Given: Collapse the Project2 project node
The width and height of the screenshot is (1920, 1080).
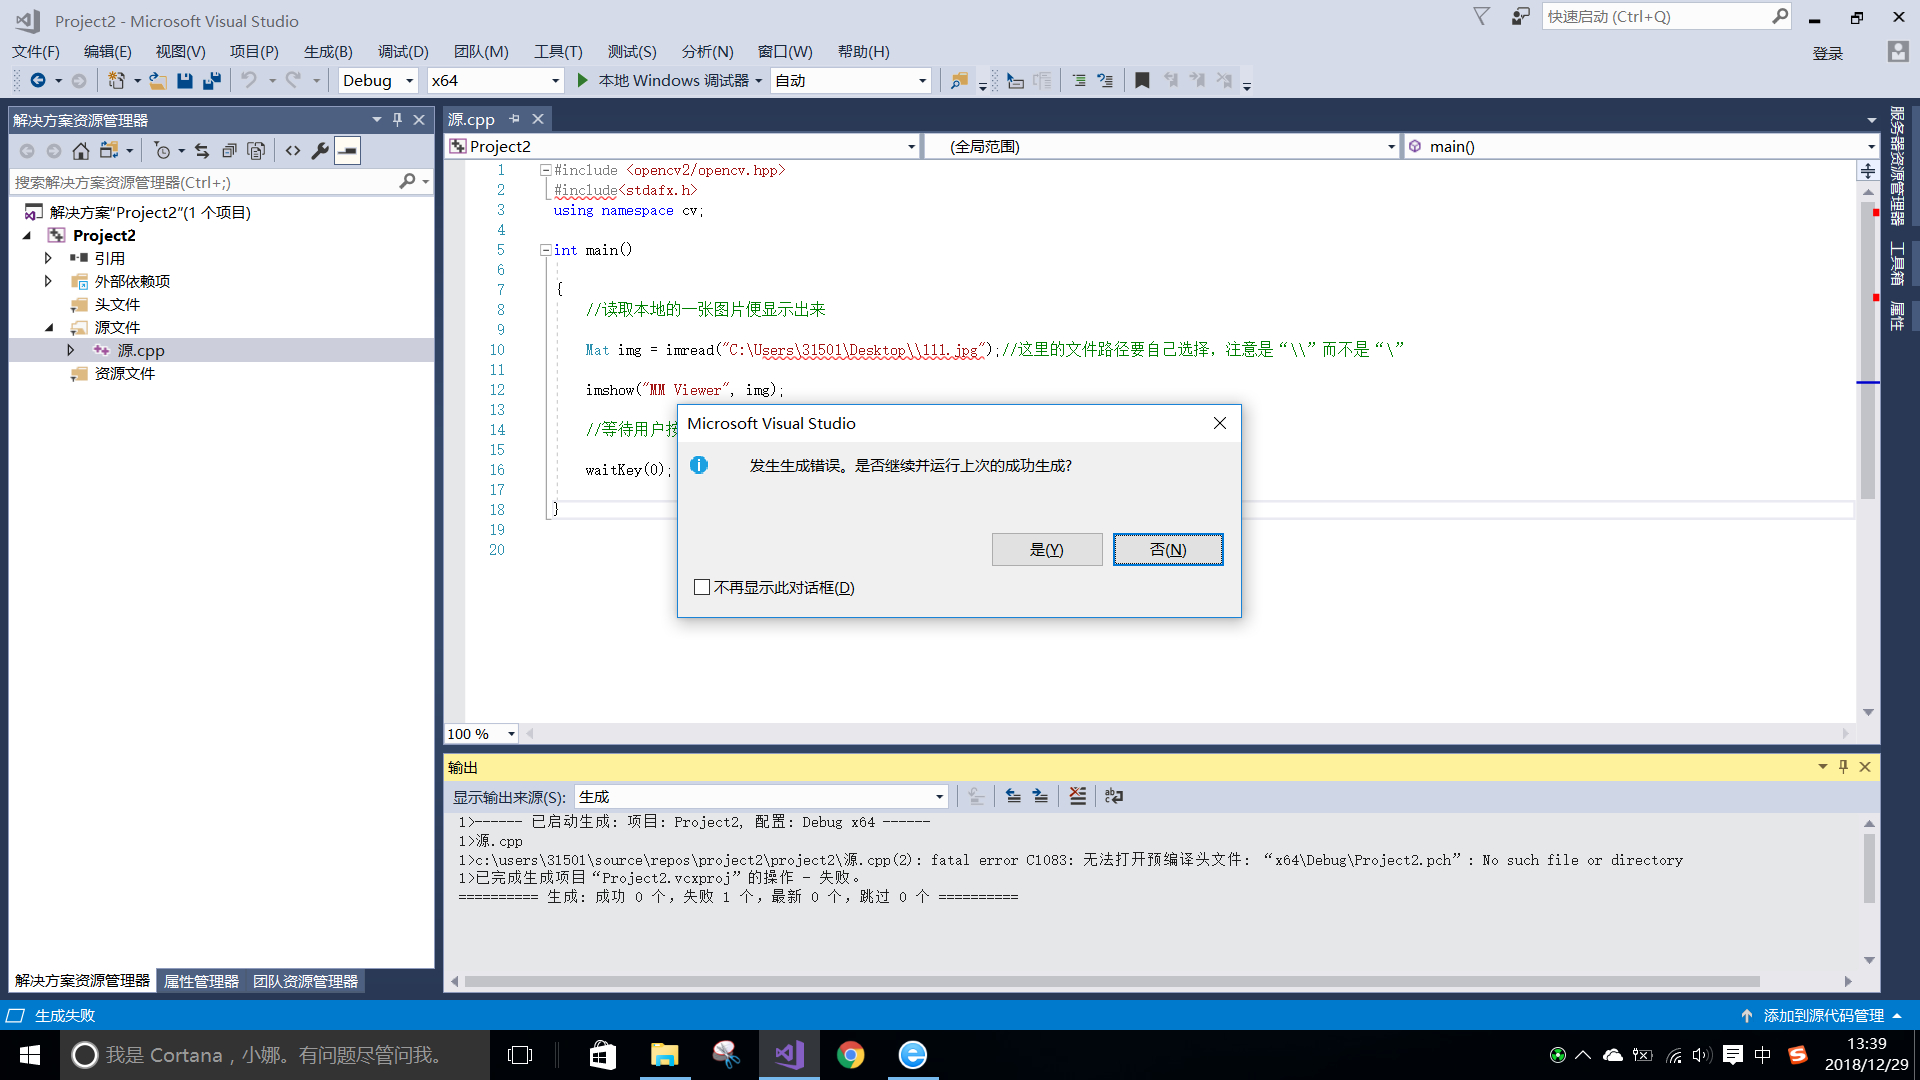Looking at the screenshot, I should (x=27, y=235).
